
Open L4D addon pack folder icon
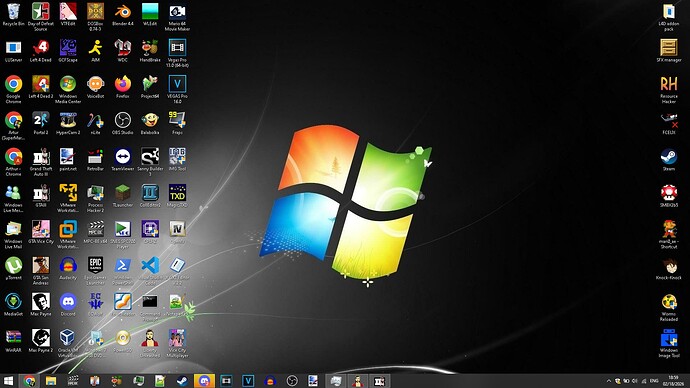tap(669, 17)
